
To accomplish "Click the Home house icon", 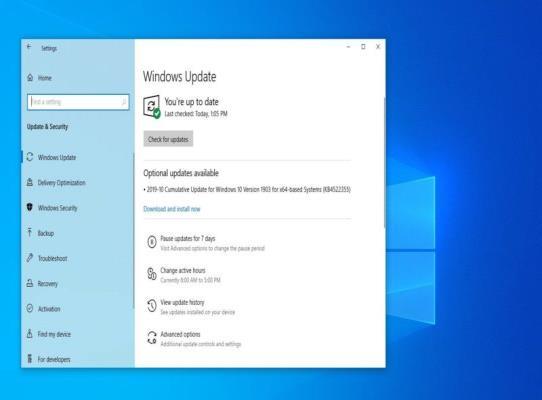I will (30, 77).
